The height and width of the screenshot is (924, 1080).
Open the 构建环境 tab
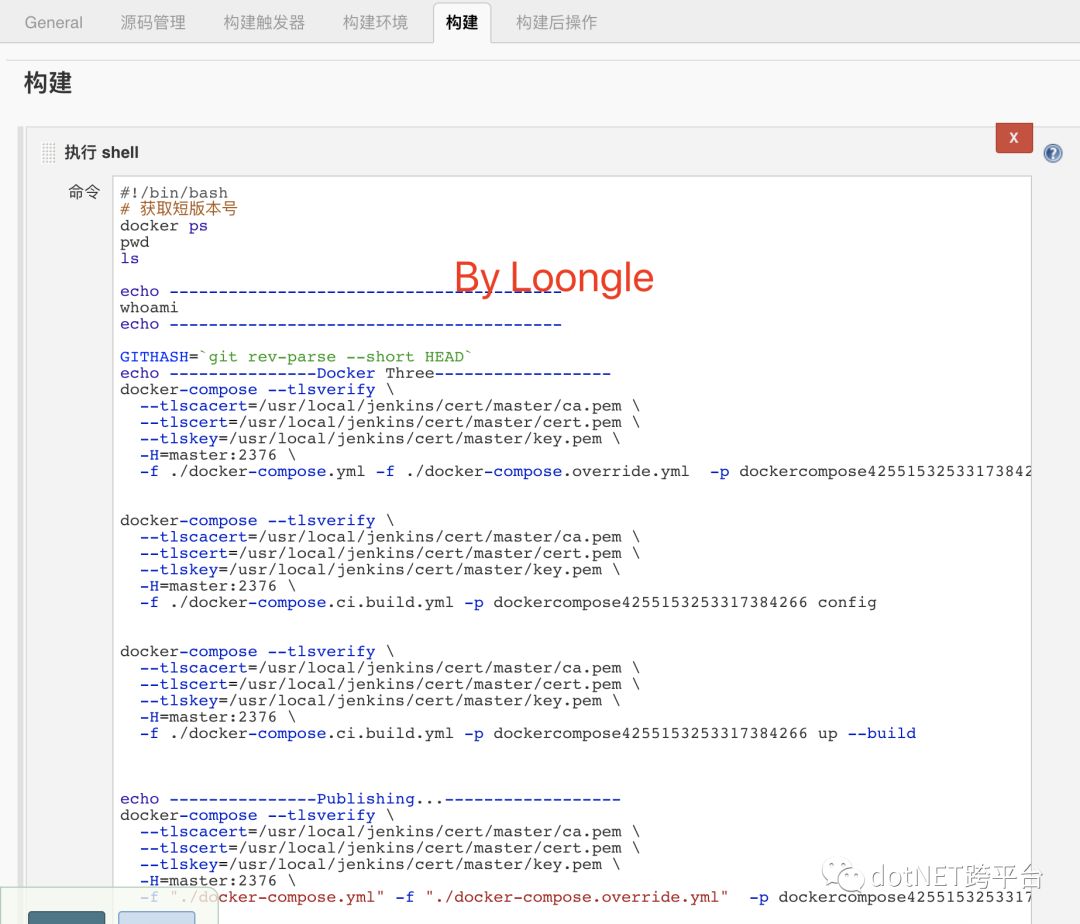375,23
